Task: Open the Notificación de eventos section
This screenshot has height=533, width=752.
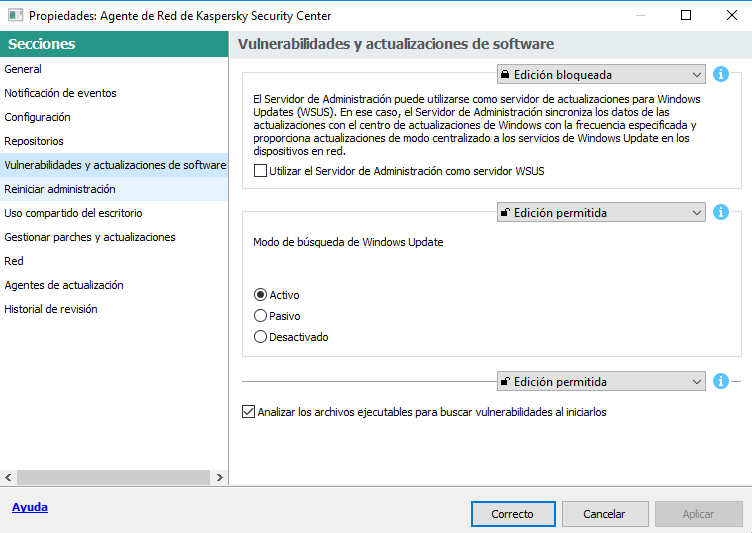Action: click(114, 93)
